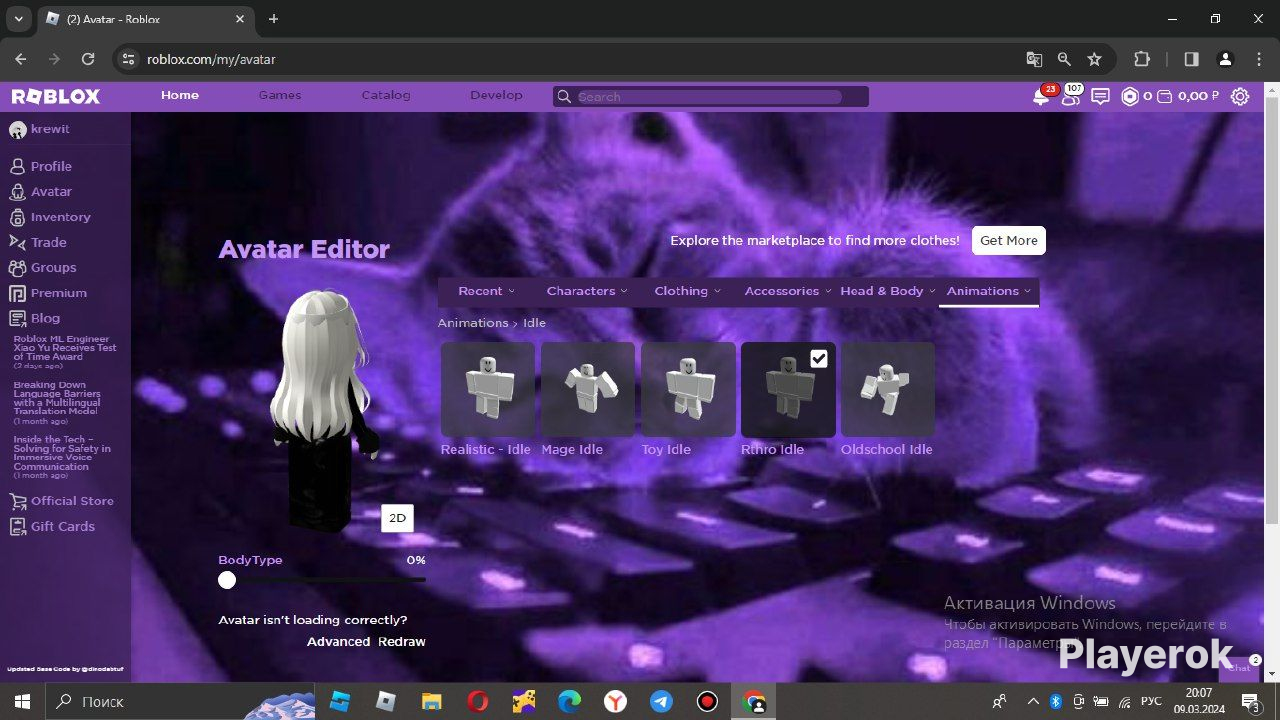Toggle avatar view to 2D
Screen dimensions: 1280x720
tap(397, 518)
